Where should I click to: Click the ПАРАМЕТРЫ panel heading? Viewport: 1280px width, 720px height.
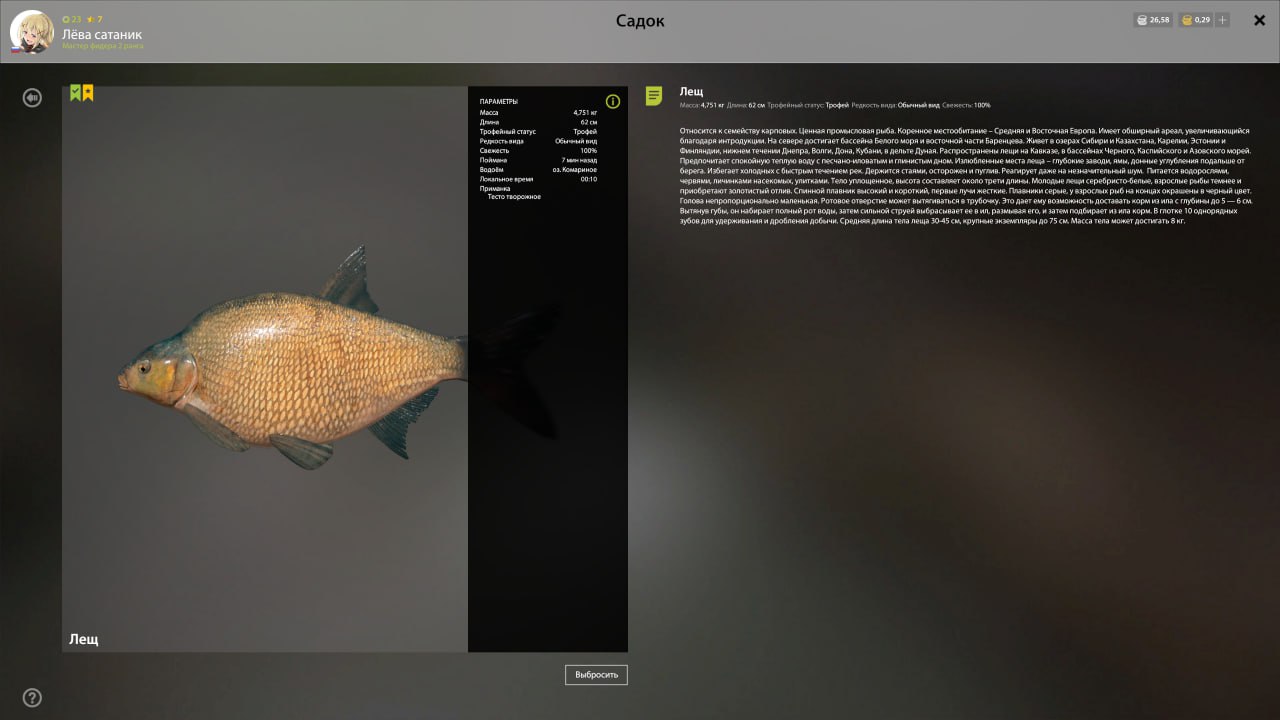pos(499,102)
